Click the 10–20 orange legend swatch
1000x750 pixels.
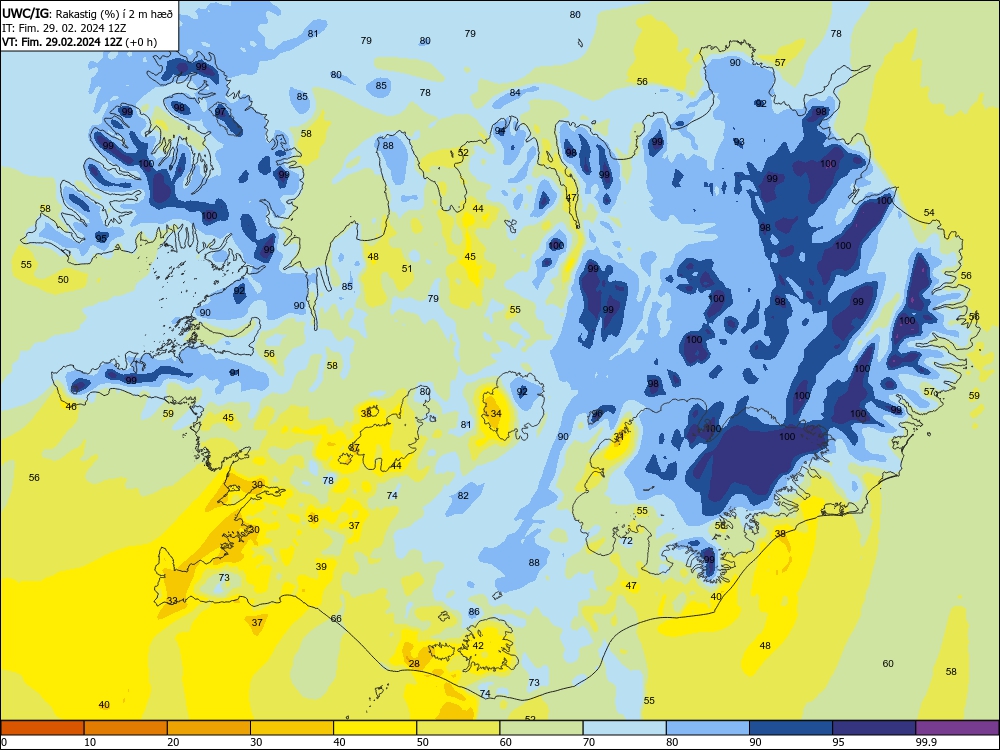click(x=126, y=728)
